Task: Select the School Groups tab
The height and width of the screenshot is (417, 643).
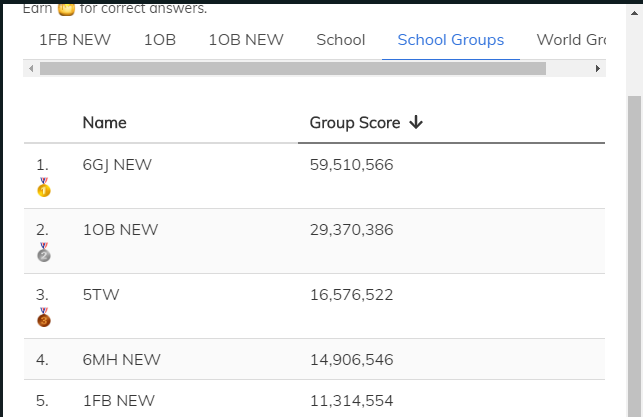Action: tap(451, 40)
